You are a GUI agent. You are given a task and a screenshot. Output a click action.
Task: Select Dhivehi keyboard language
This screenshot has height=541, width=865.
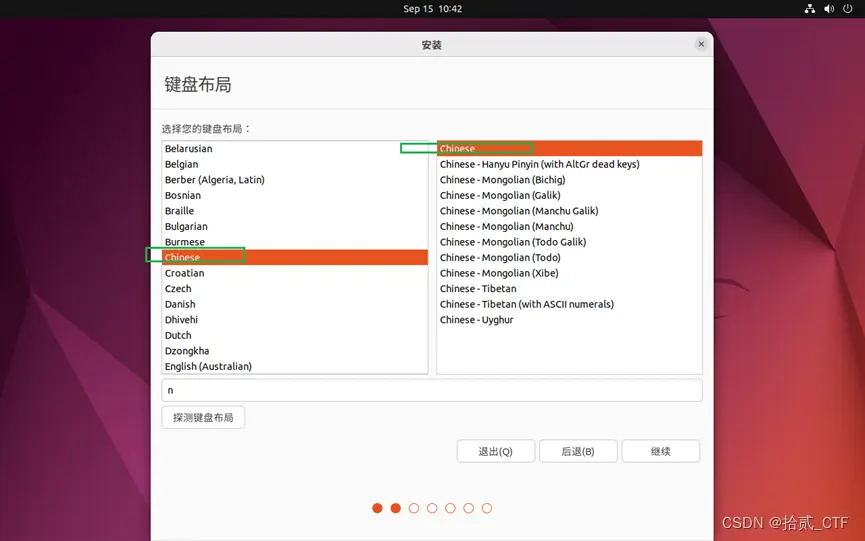295,319
